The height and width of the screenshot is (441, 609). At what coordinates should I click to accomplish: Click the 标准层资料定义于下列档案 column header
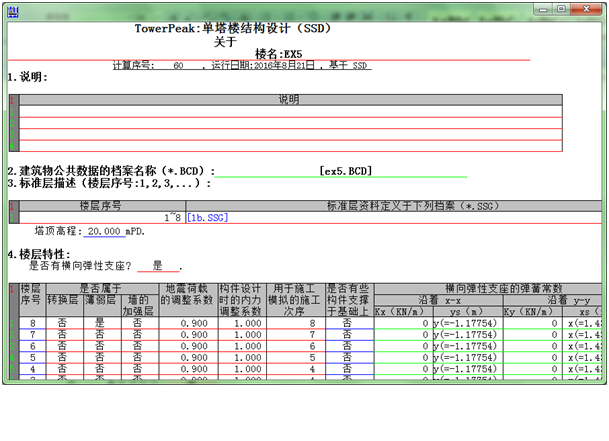tap(394, 206)
